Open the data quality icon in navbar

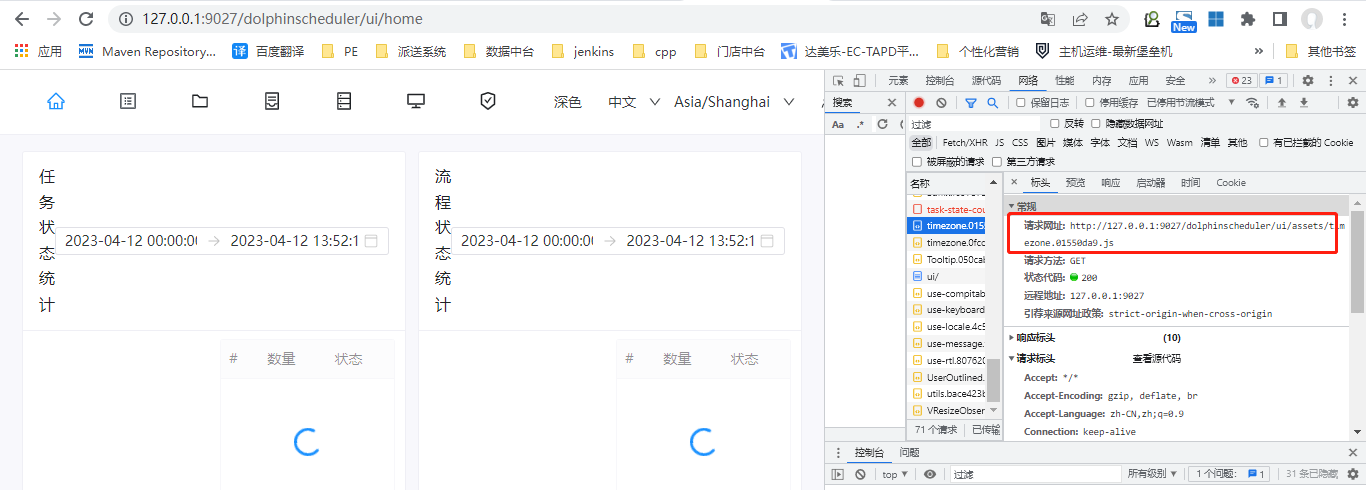click(x=272, y=101)
